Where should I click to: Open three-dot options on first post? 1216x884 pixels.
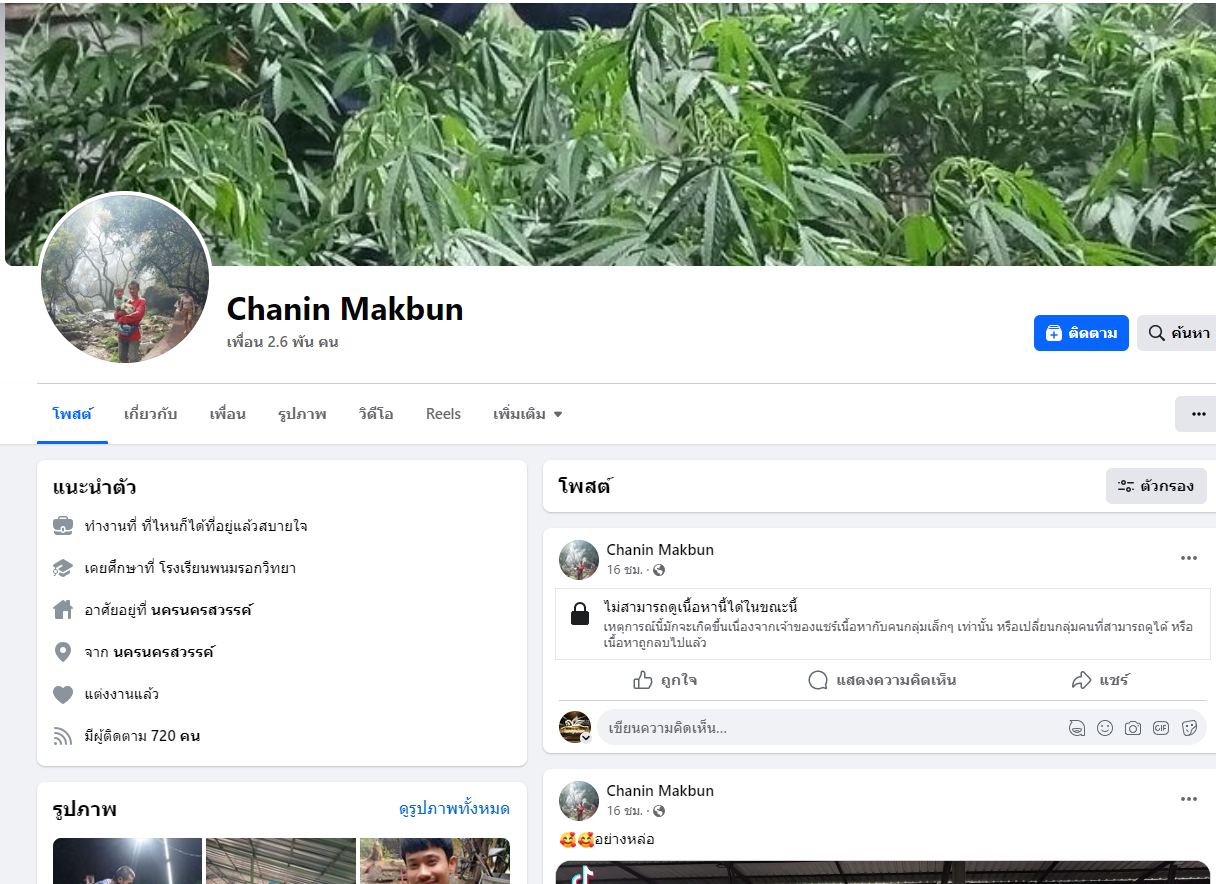point(1189,558)
